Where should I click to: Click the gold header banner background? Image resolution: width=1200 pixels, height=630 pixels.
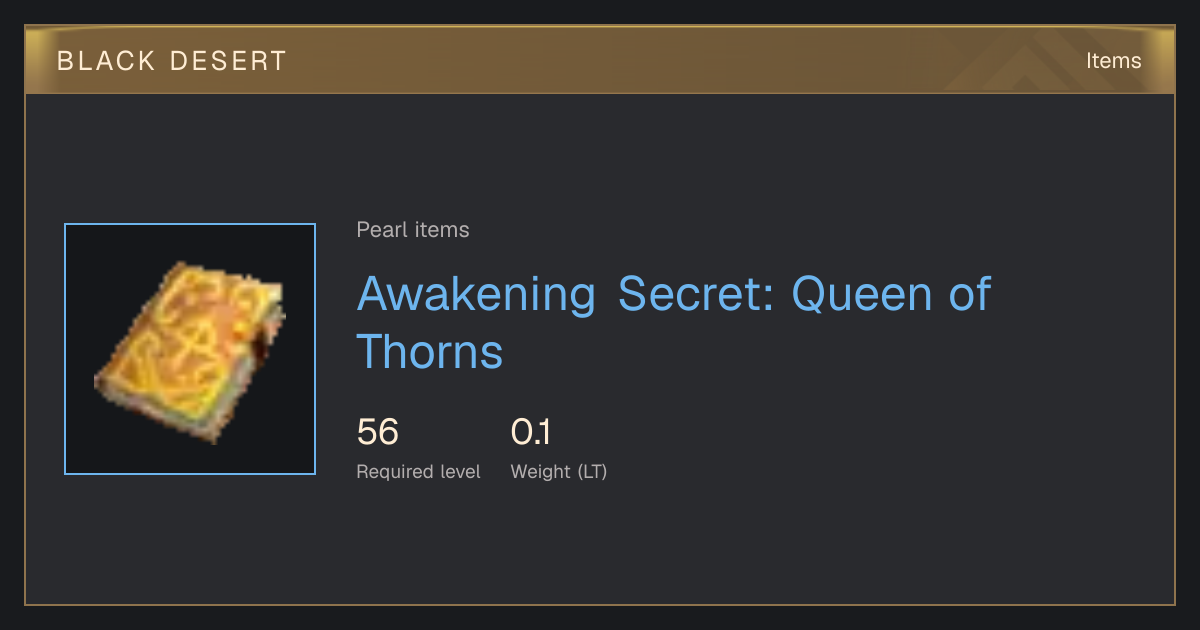pyautogui.click(x=600, y=60)
